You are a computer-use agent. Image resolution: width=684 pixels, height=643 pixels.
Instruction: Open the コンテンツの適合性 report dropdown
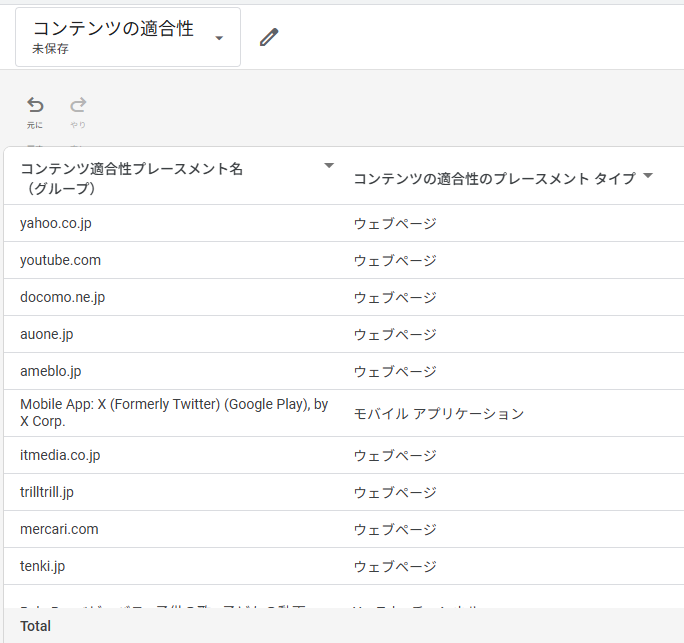(x=128, y=37)
